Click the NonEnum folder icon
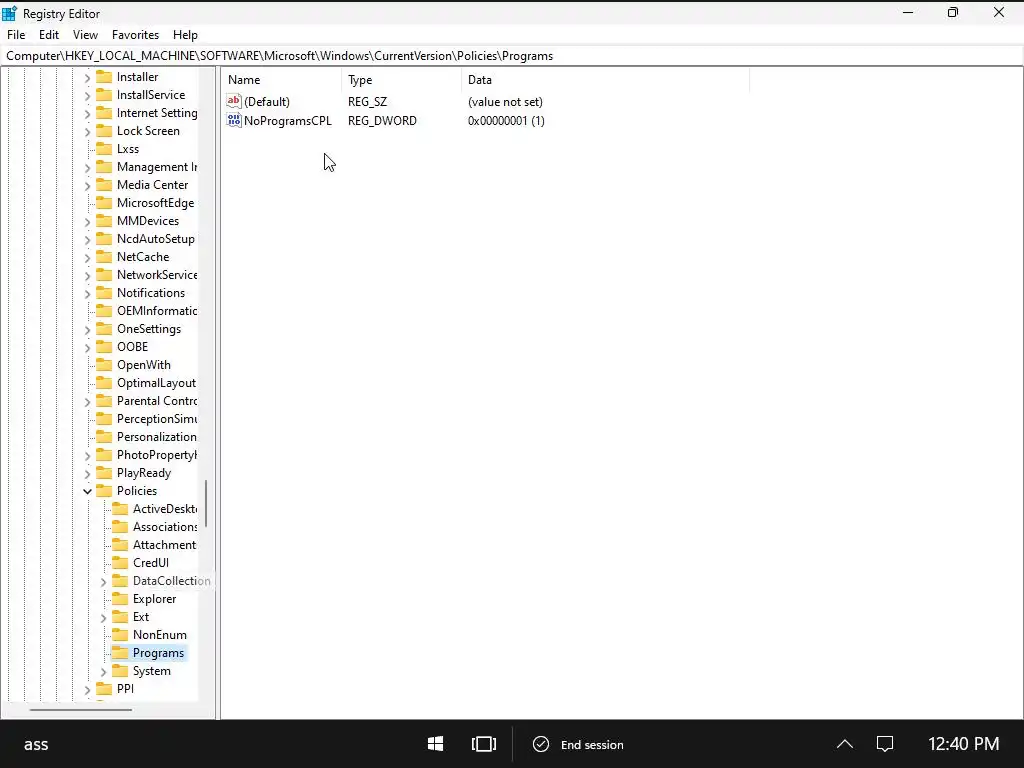The width and height of the screenshot is (1024, 768). tap(120, 635)
